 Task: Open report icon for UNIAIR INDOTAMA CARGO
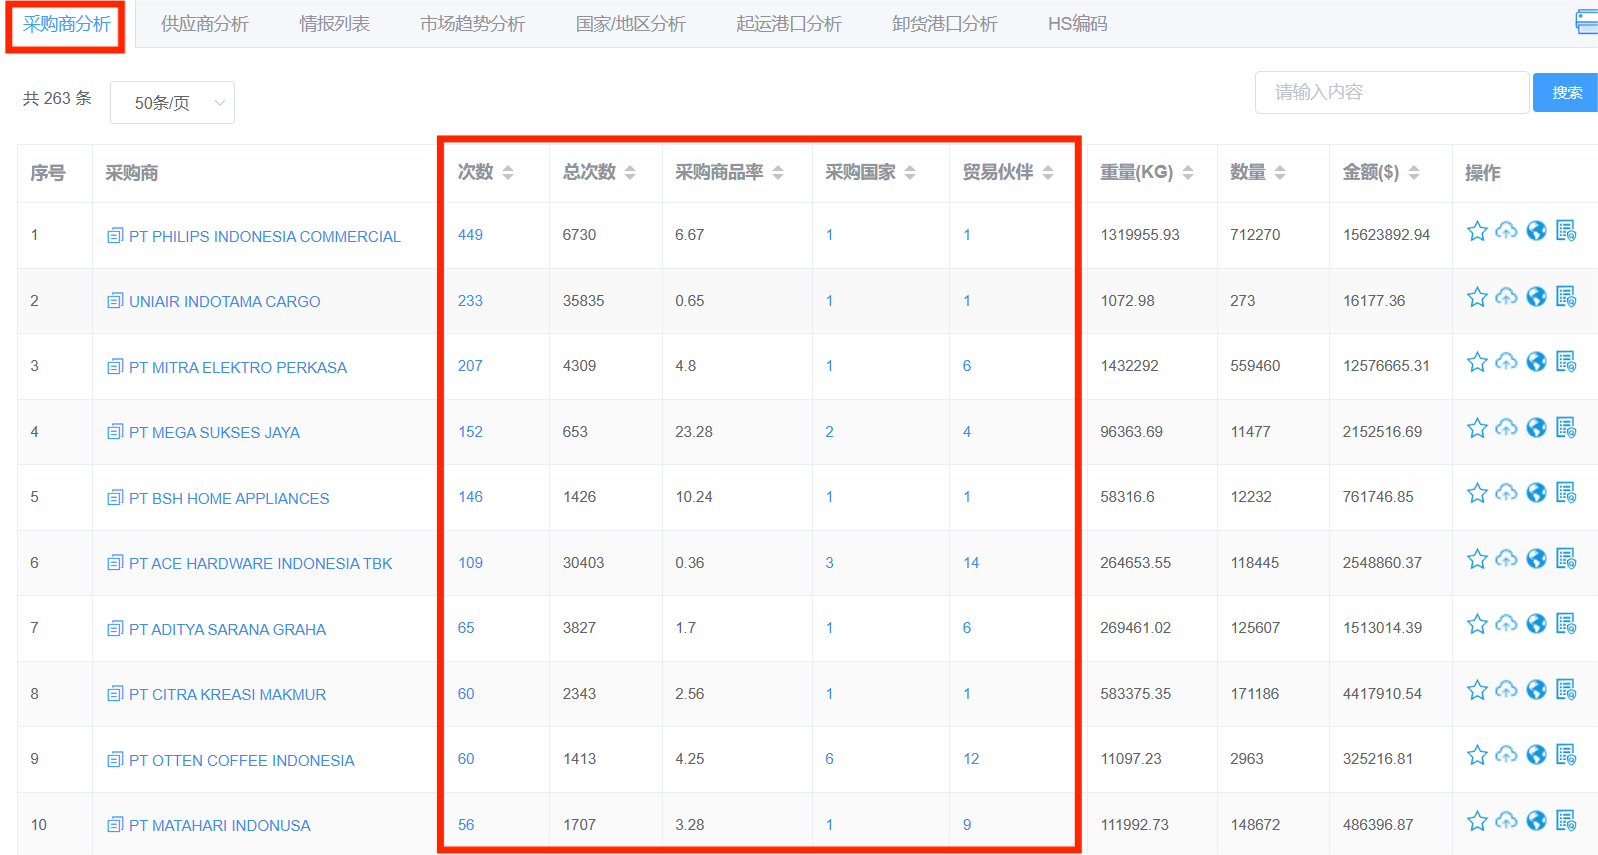[x=1566, y=297]
